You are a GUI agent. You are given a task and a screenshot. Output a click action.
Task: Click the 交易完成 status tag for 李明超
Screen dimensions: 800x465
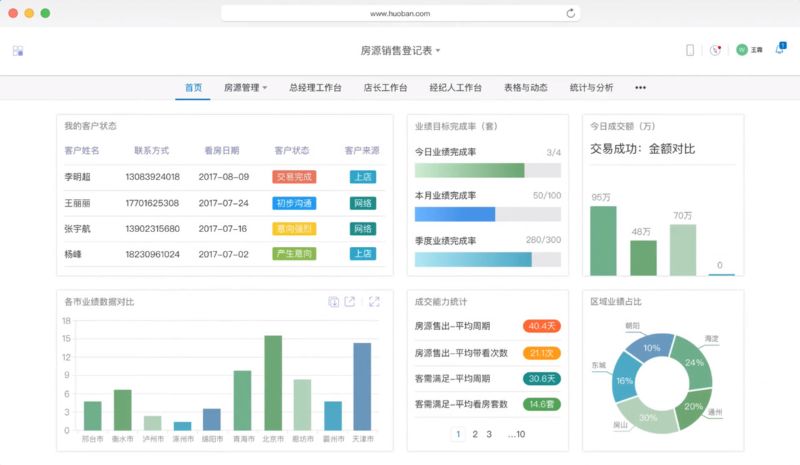click(294, 177)
